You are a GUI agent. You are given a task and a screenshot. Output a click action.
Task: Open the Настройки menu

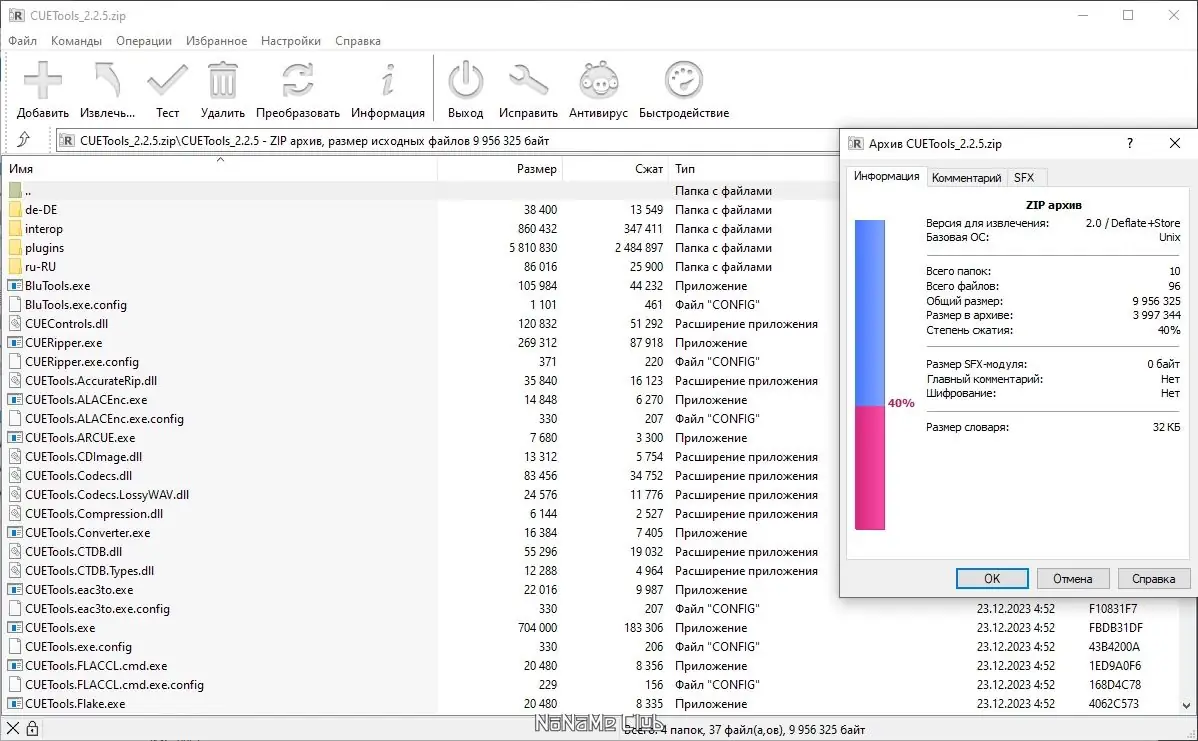[290, 40]
